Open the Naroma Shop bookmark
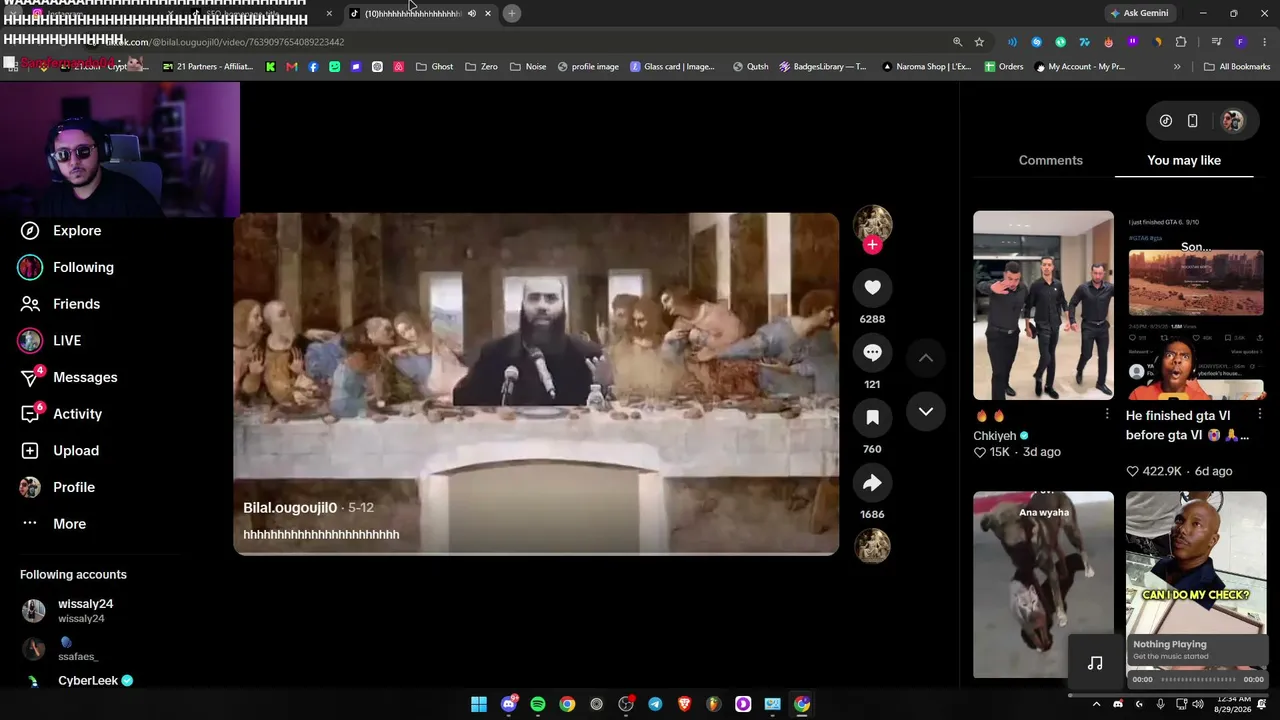Image resolution: width=1280 pixels, height=720 pixels. (926, 67)
